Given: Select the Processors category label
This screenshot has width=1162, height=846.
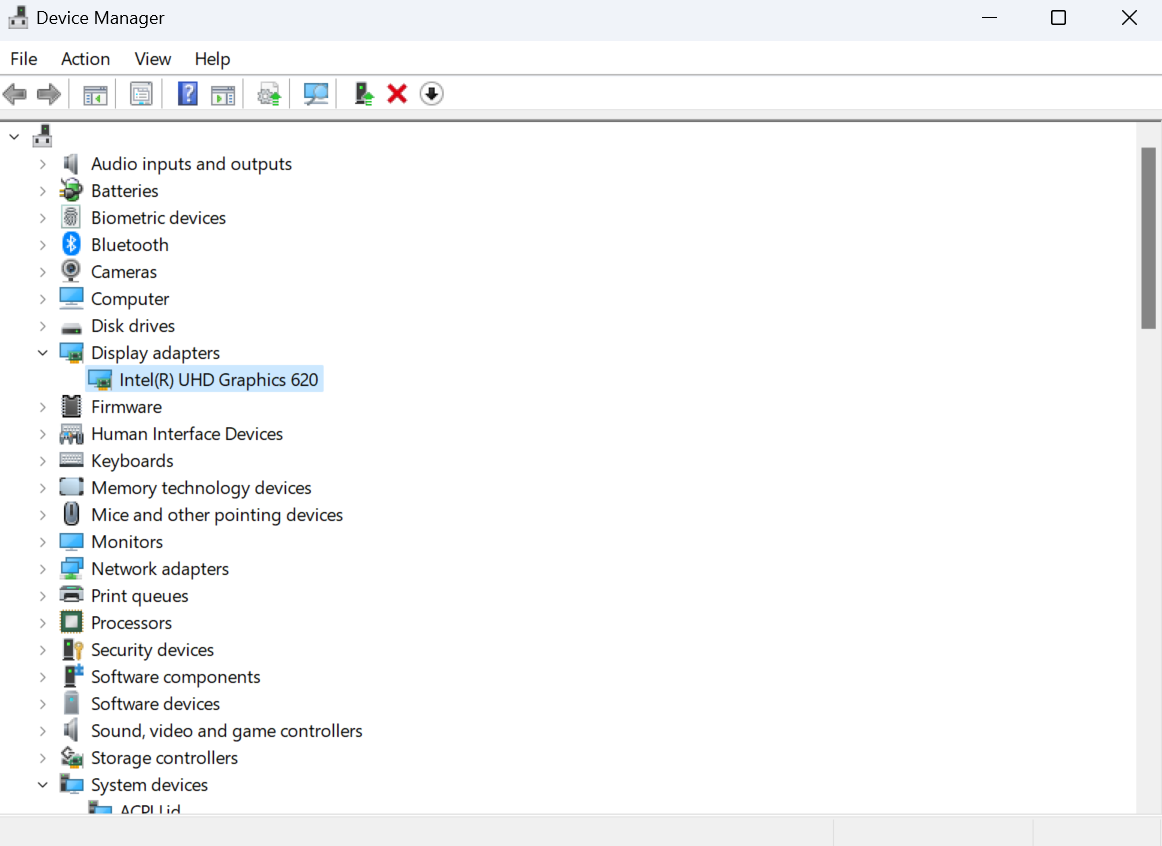Looking at the screenshot, I should (x=131, y=623).
